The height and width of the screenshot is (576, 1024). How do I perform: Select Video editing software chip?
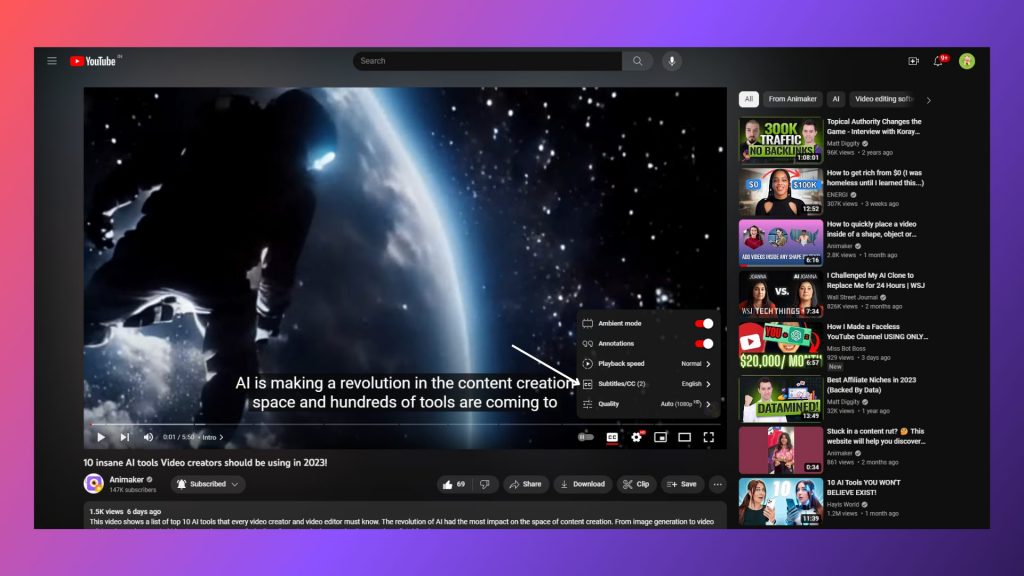884,99
